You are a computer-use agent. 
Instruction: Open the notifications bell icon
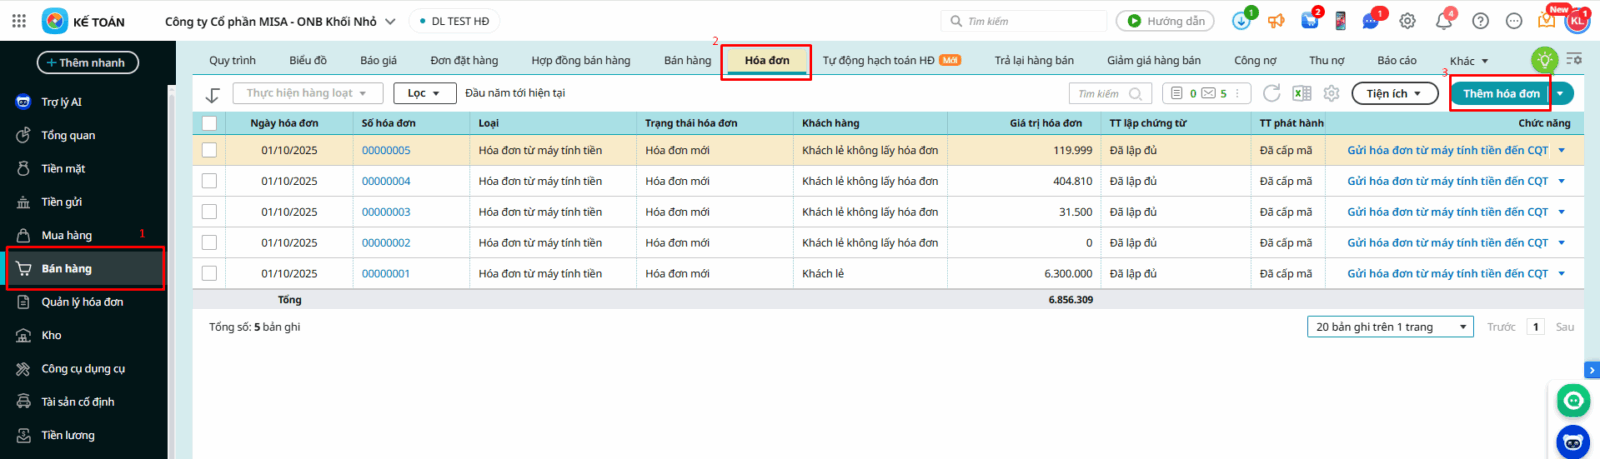point(1443,21)
